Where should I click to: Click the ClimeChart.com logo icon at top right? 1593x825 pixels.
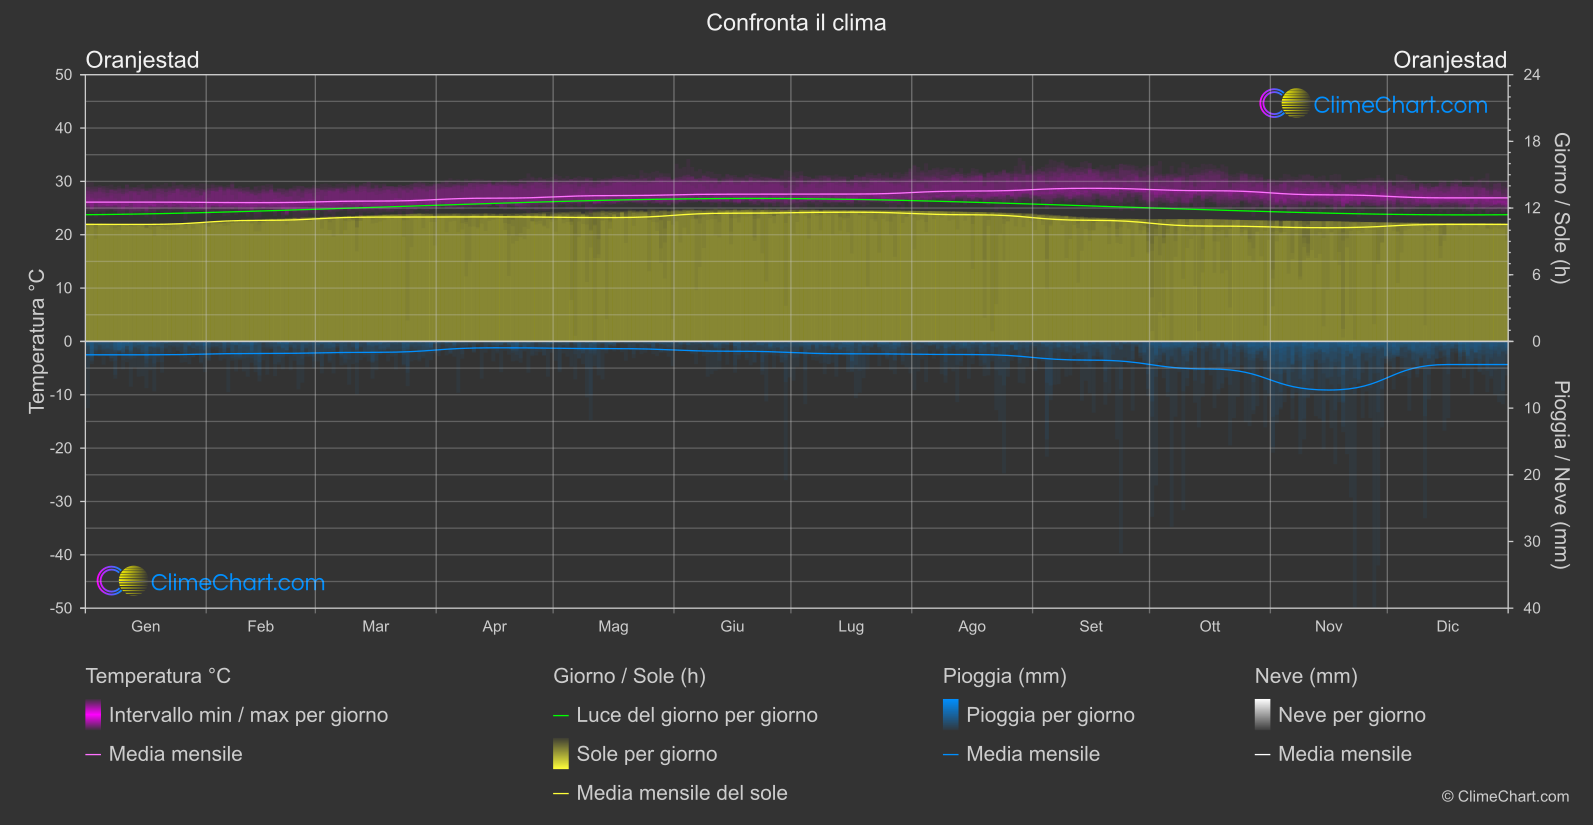pos(1284,104)
